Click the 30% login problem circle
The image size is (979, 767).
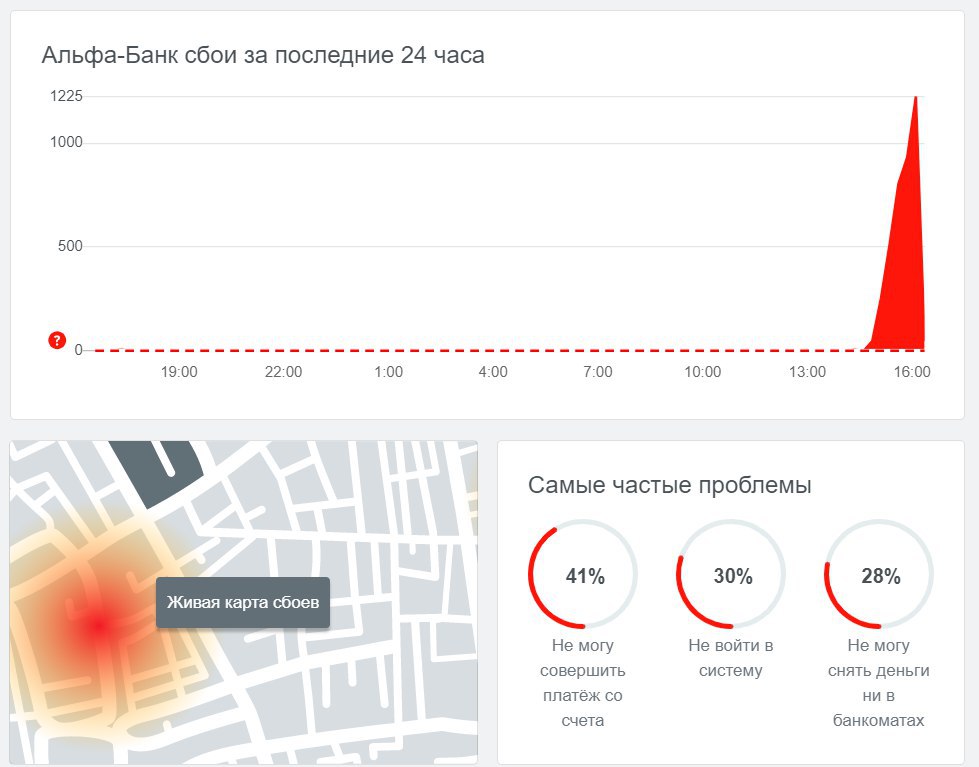(x=731, y=575)
